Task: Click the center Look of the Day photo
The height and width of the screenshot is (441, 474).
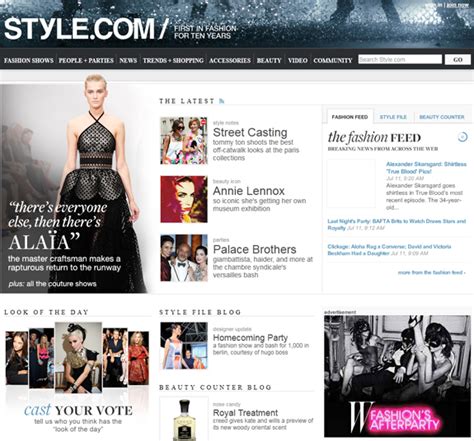Action: [78, 357]
